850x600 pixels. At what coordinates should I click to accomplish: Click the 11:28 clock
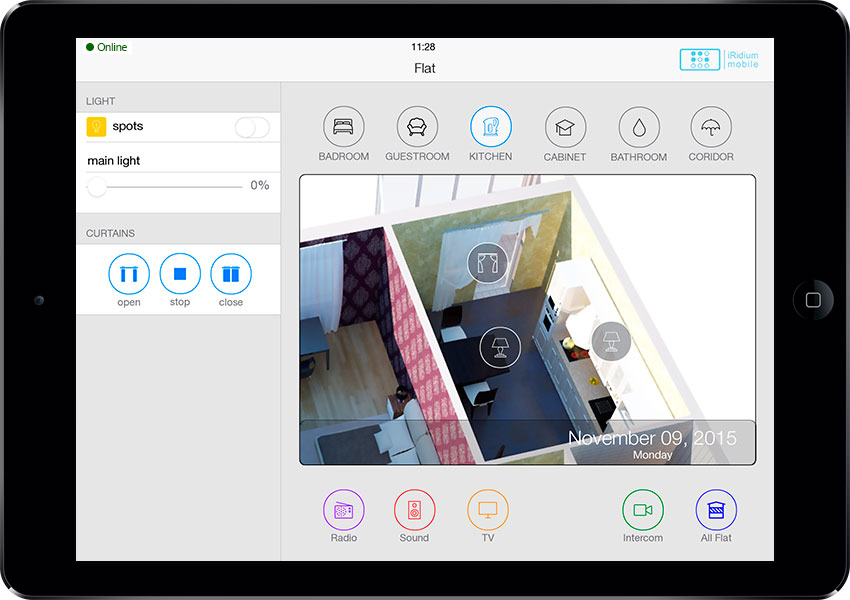423,47
